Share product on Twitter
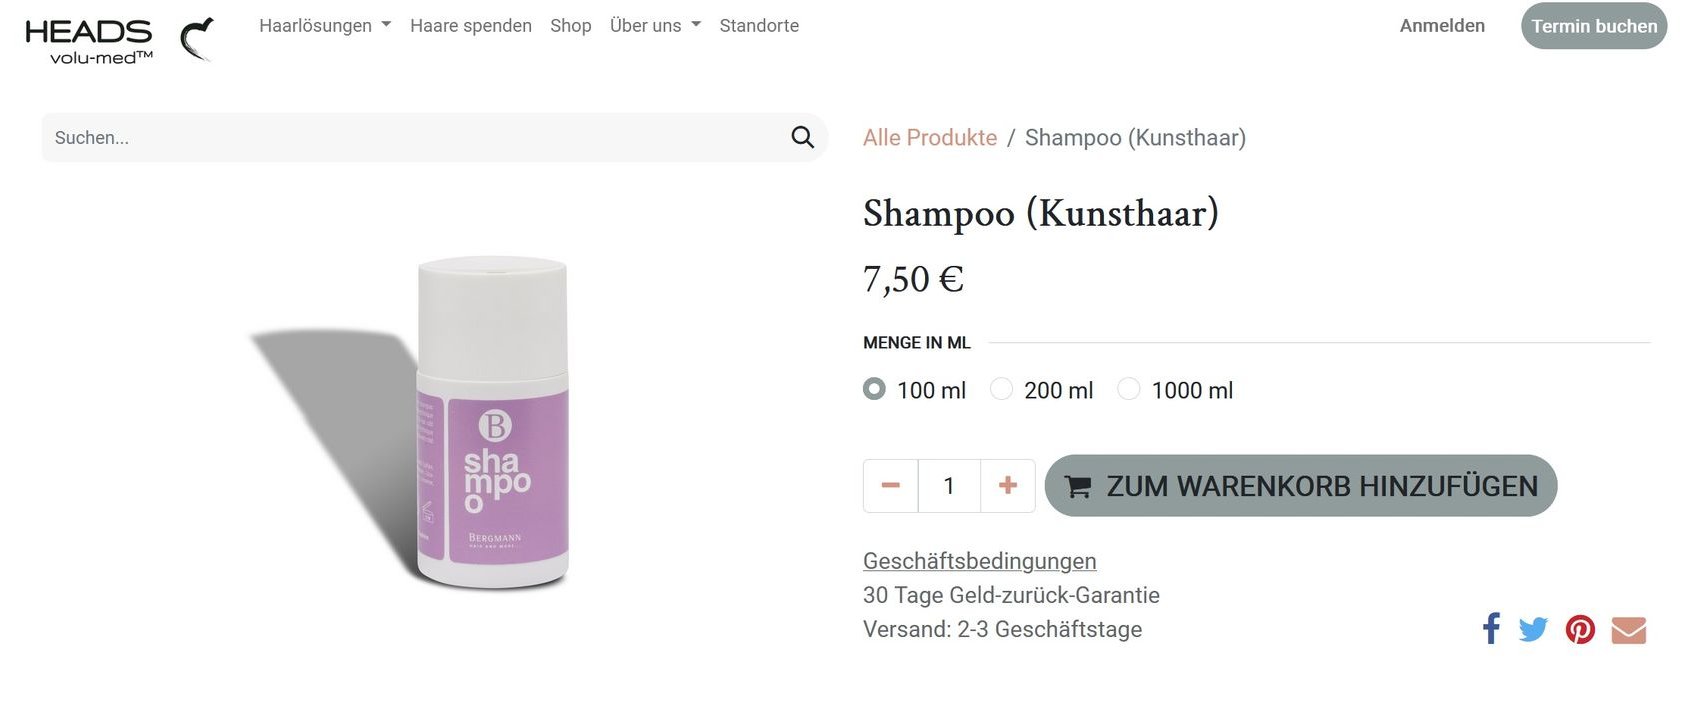Image resolution: width=1703 pixels, height=706 pixels. click(1533, 629)
